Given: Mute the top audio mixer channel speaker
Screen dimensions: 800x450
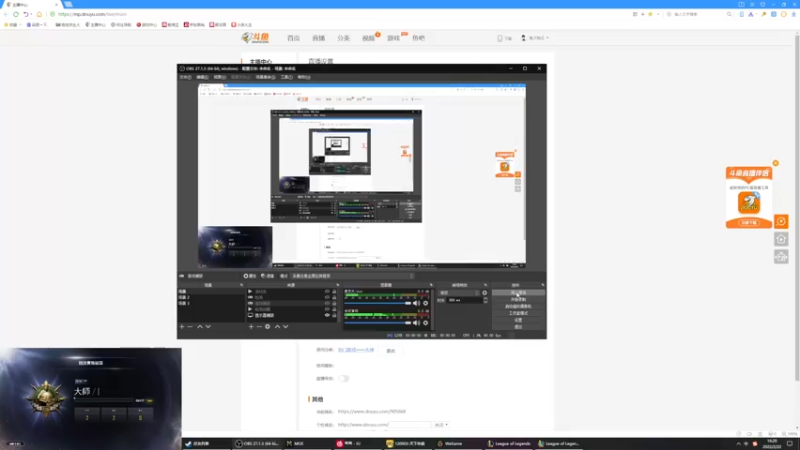Looking at the screenshot, I should coord(416,303).
